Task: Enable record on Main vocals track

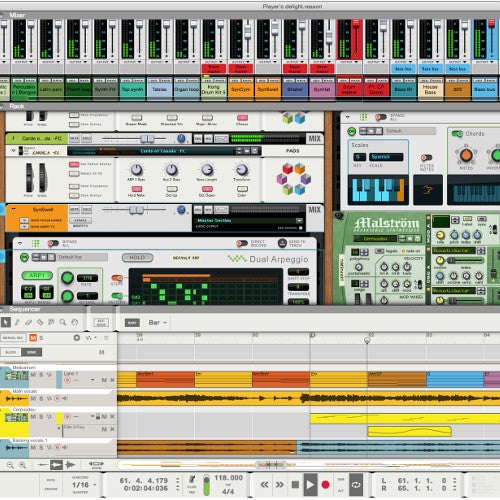Action: [57, 398]
